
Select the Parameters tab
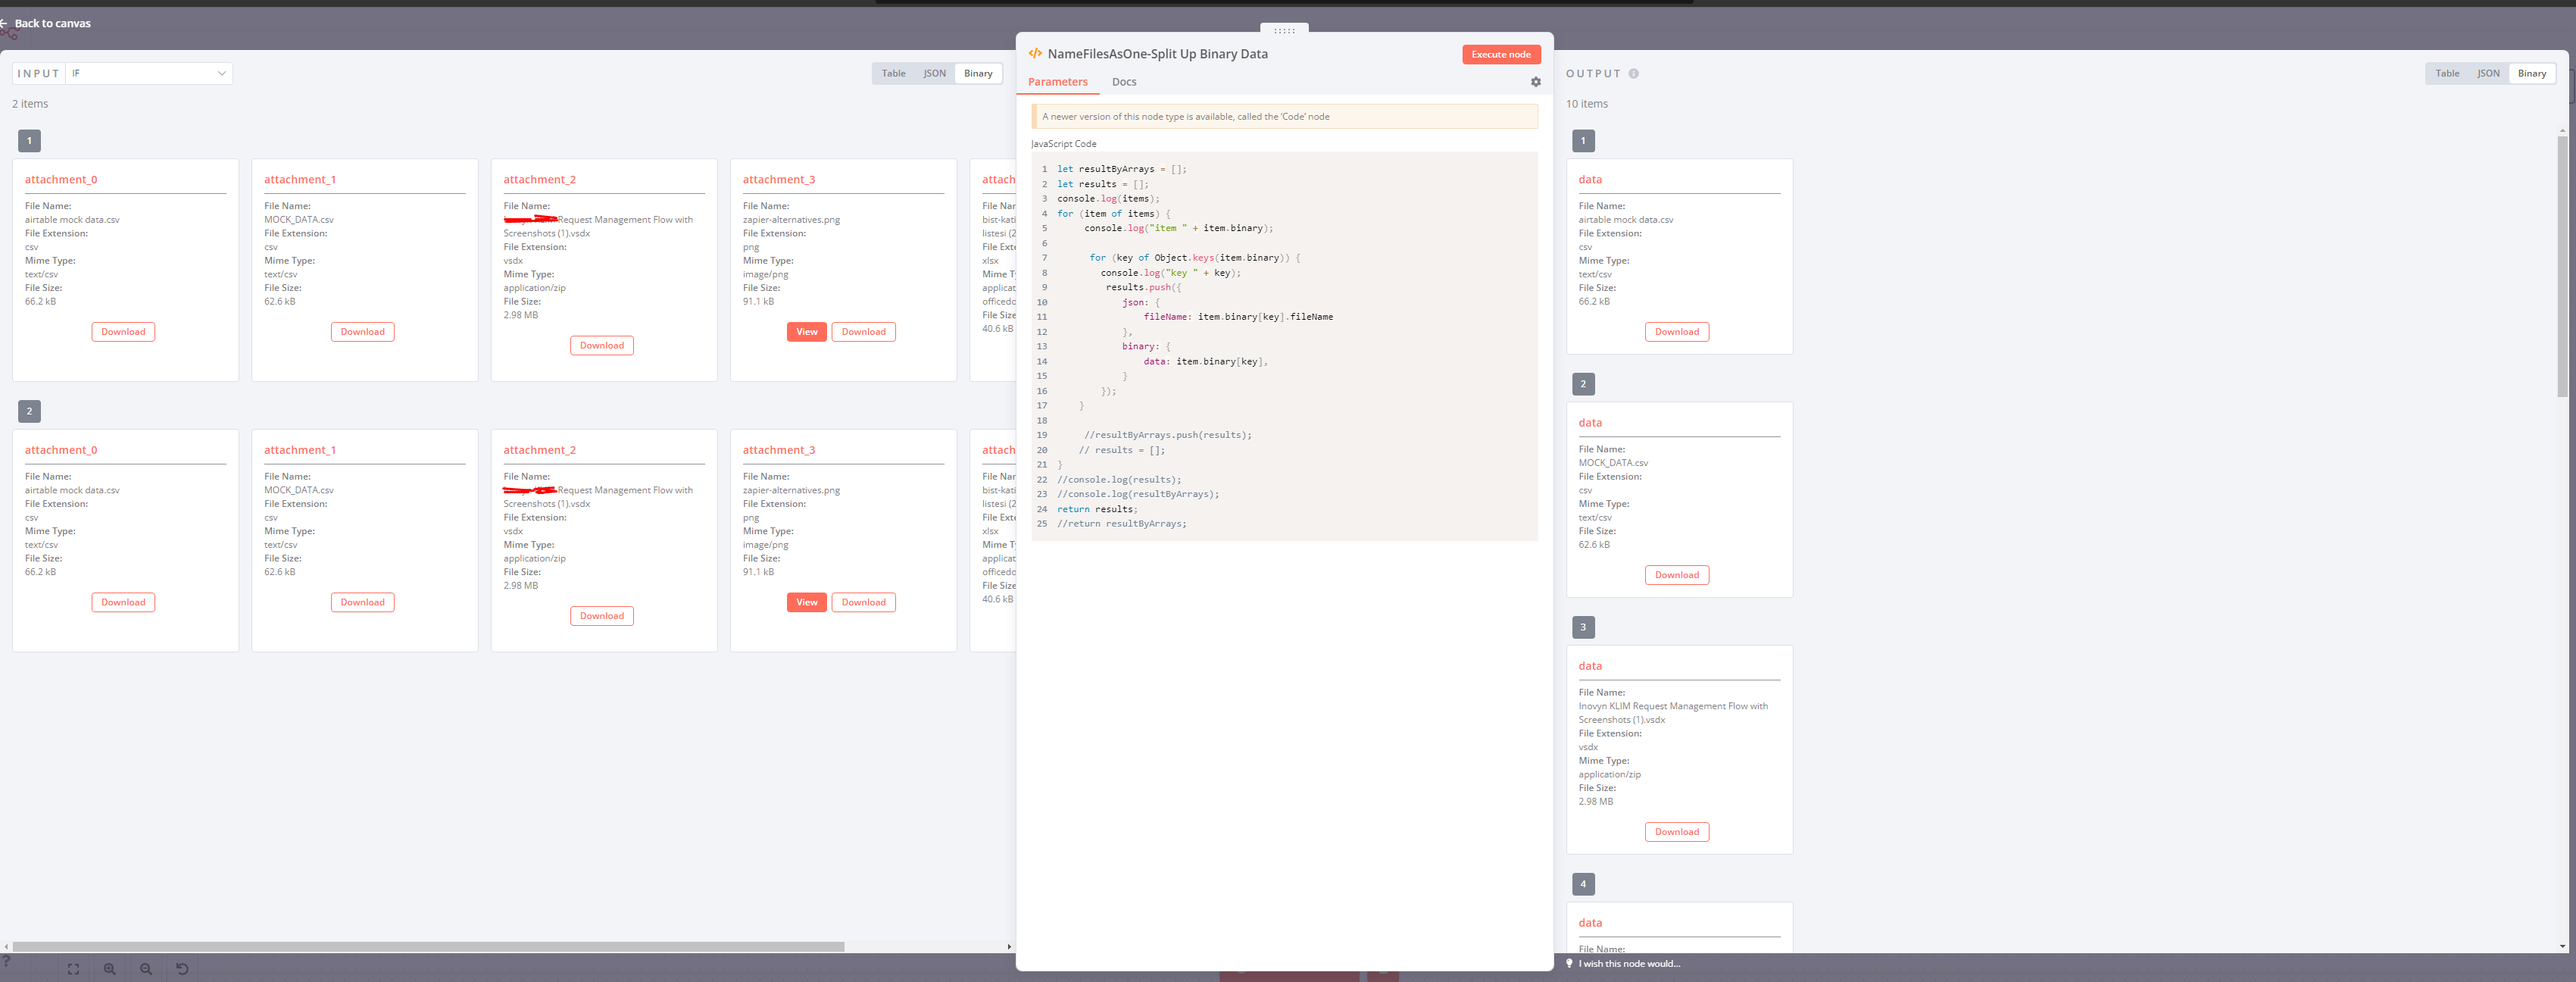1057,82
